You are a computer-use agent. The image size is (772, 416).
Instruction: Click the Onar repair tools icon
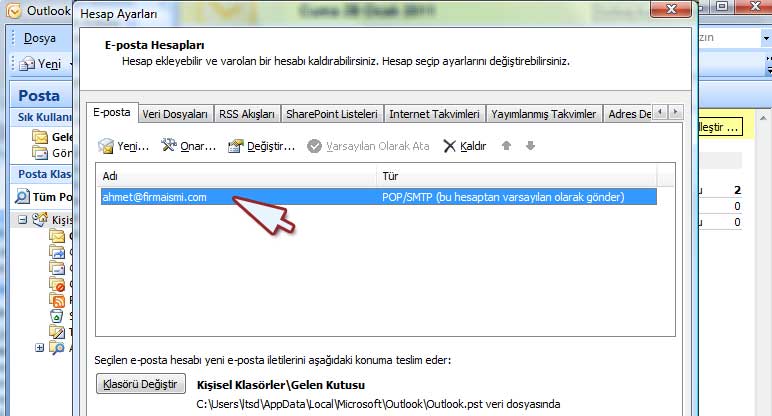[169, 145]
